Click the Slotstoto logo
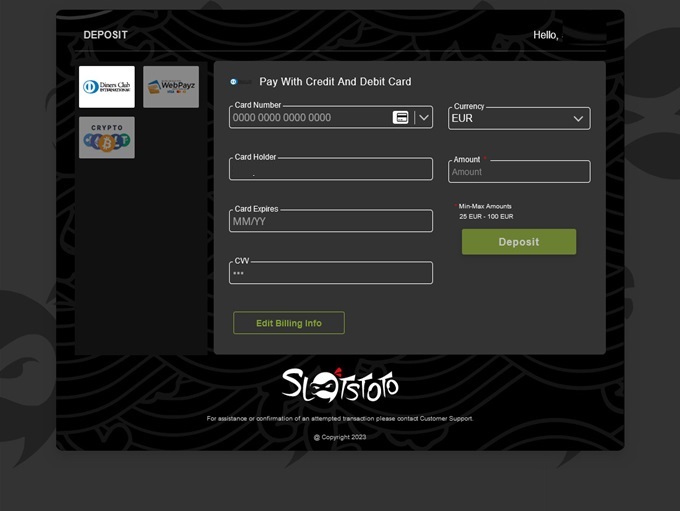This screenshot has width=680, height=511. click(340, 384)
